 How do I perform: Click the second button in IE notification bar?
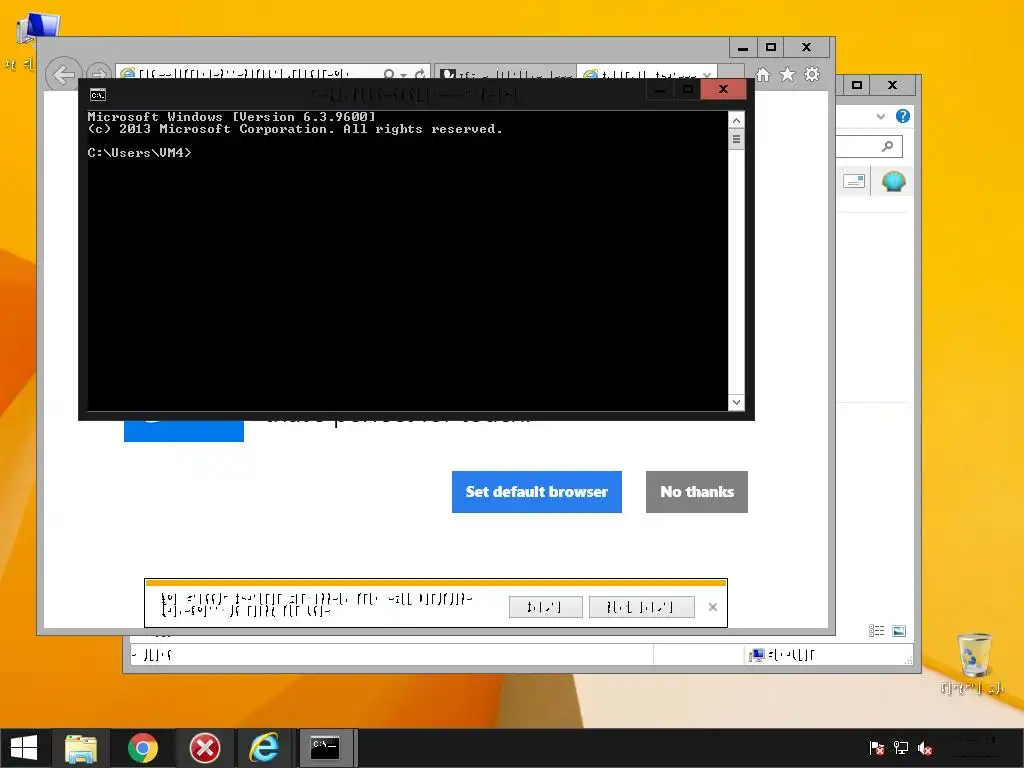pos(641,607)
